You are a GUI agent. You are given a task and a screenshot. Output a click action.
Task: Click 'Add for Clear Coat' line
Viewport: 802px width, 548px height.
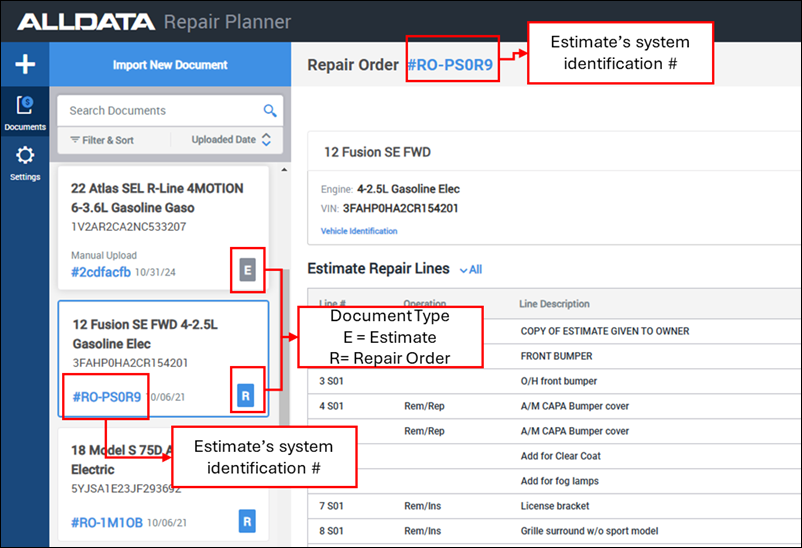[561, 456]
